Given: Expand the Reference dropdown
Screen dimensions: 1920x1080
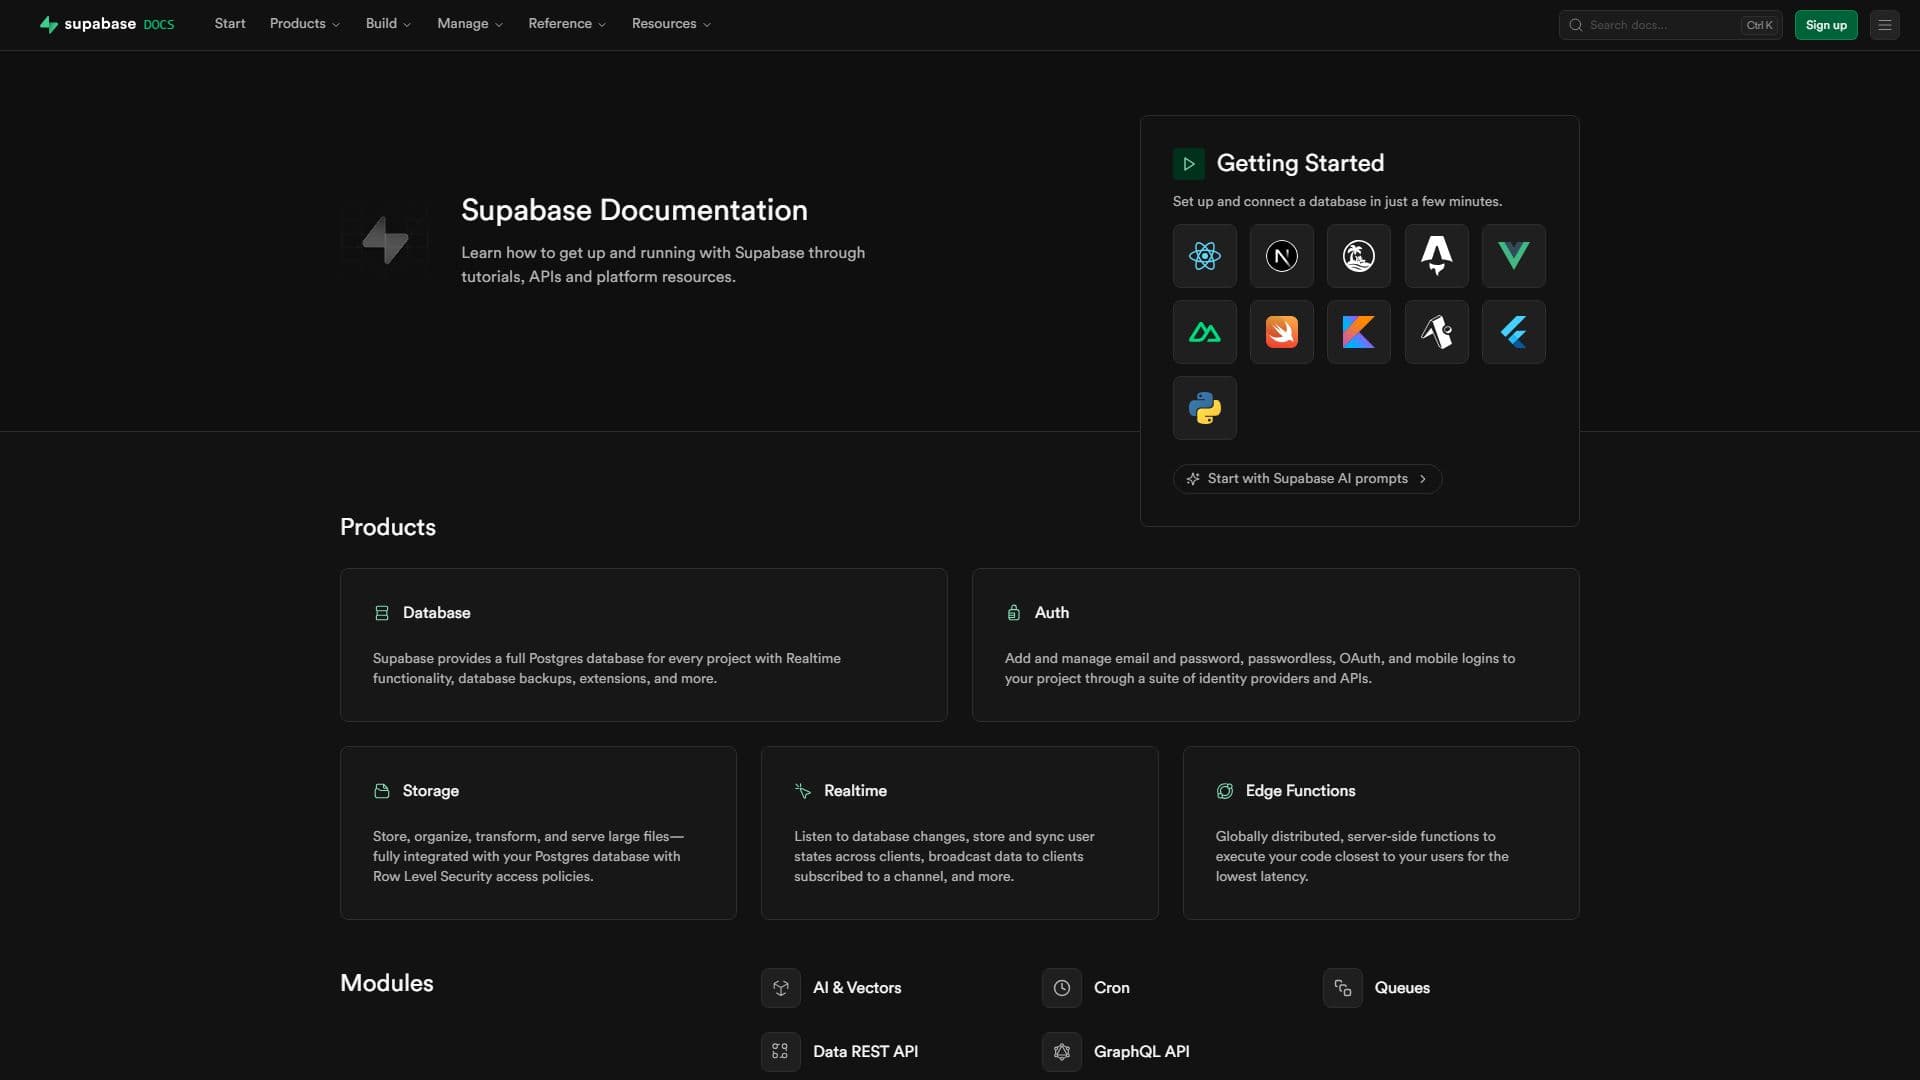Looking at the screenshot, I should (x=567, y=24).
